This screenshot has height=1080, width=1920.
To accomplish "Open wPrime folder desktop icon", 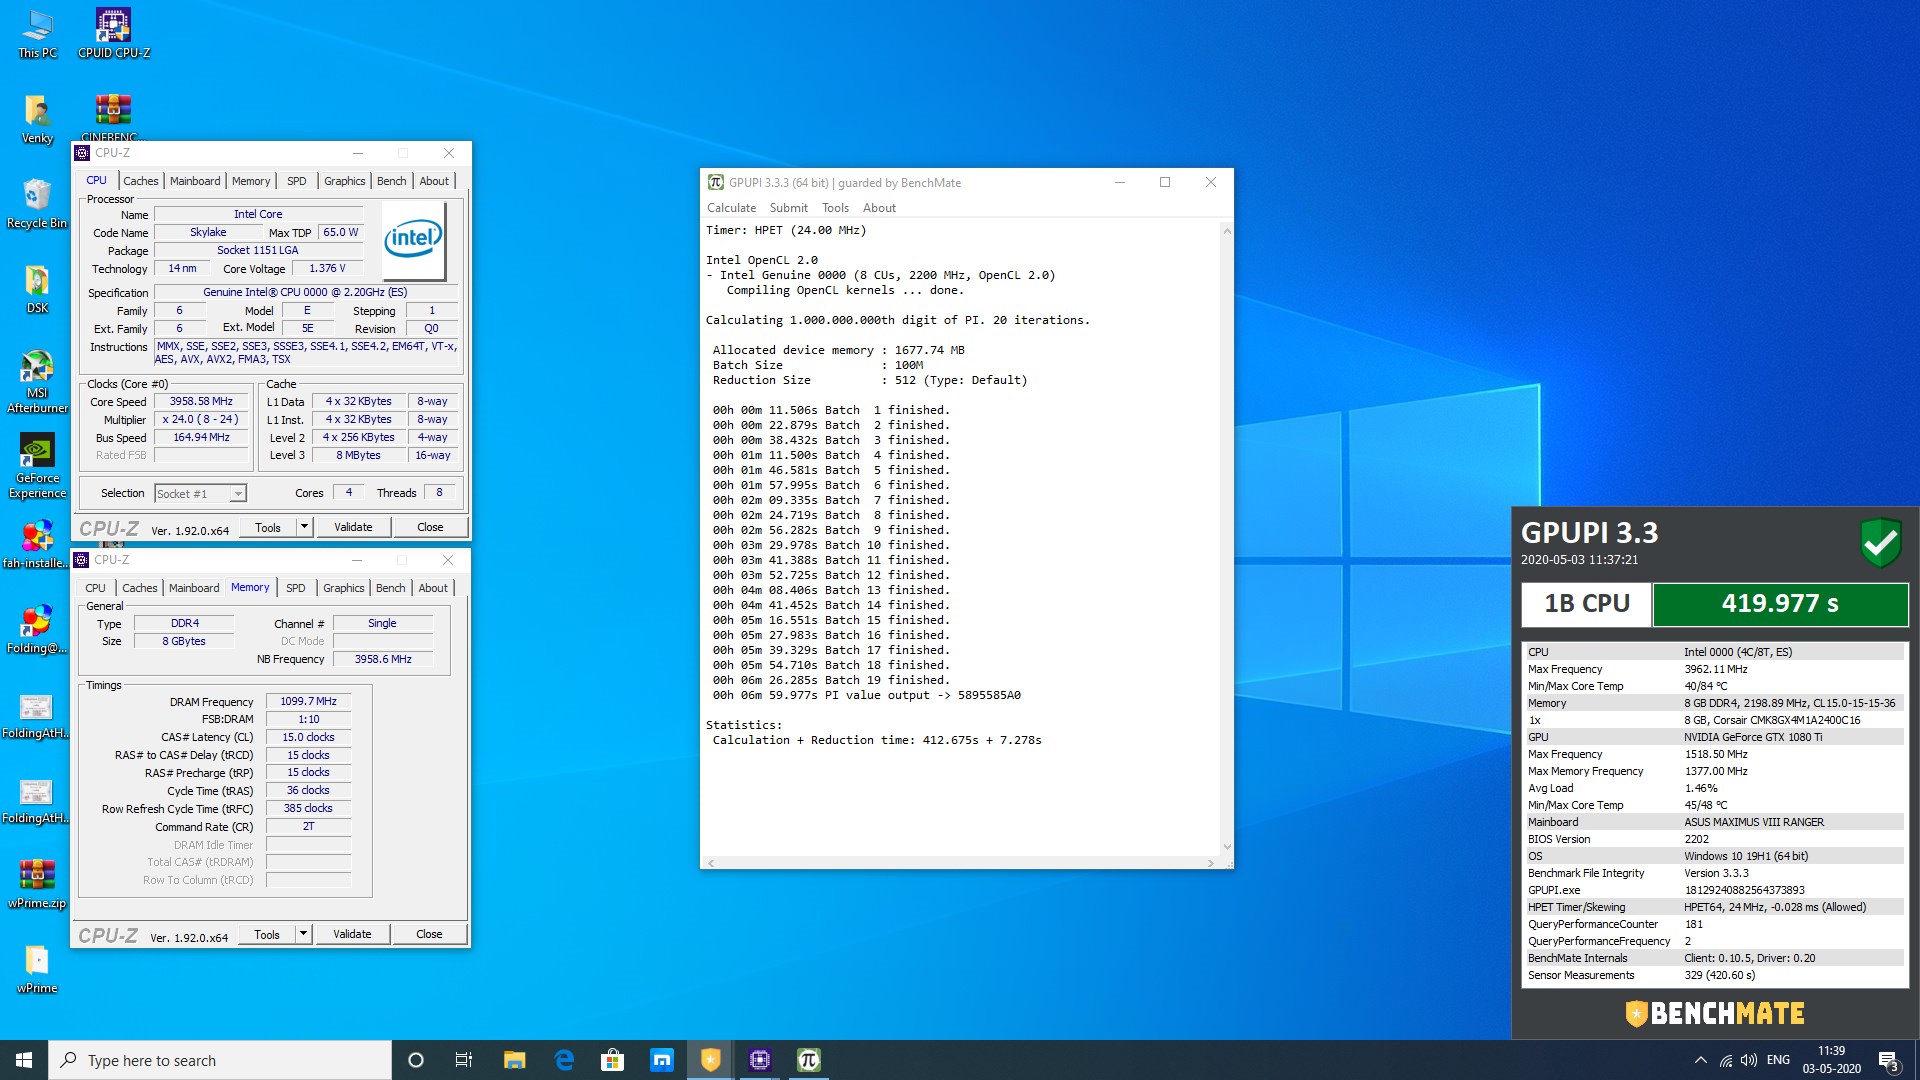I will tap(37, 969).
